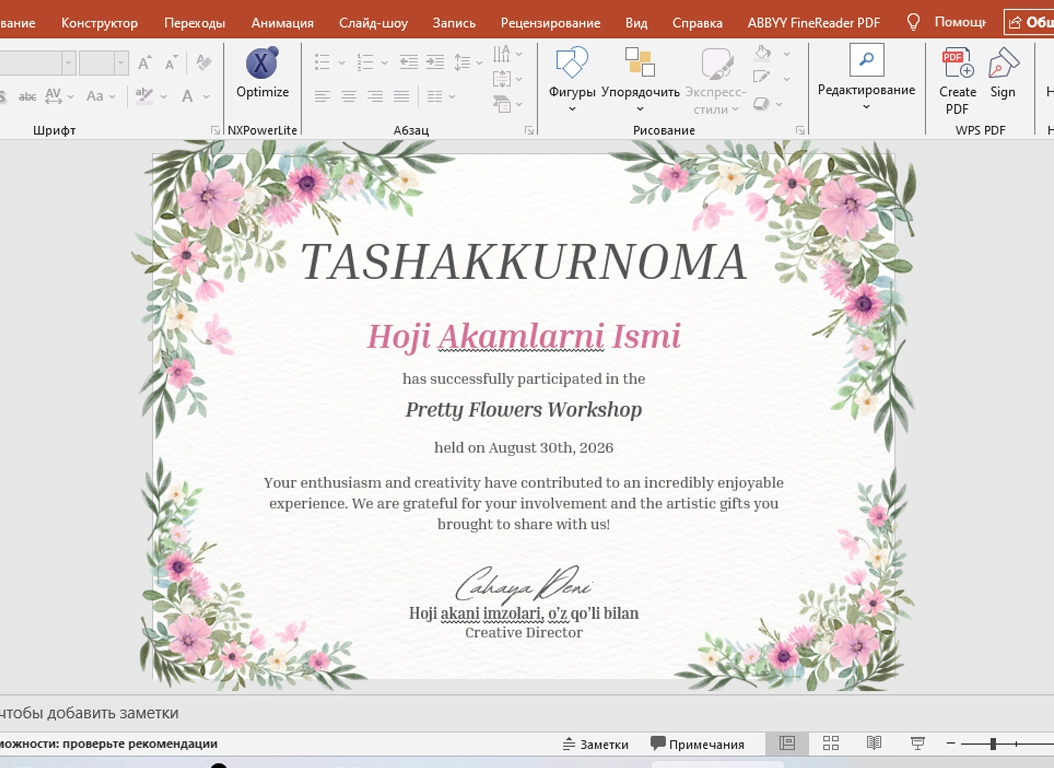Open the Упорядочить arrange menu
The height and width of the screenshot is (768, 1054).
click(x=640, y=79)
